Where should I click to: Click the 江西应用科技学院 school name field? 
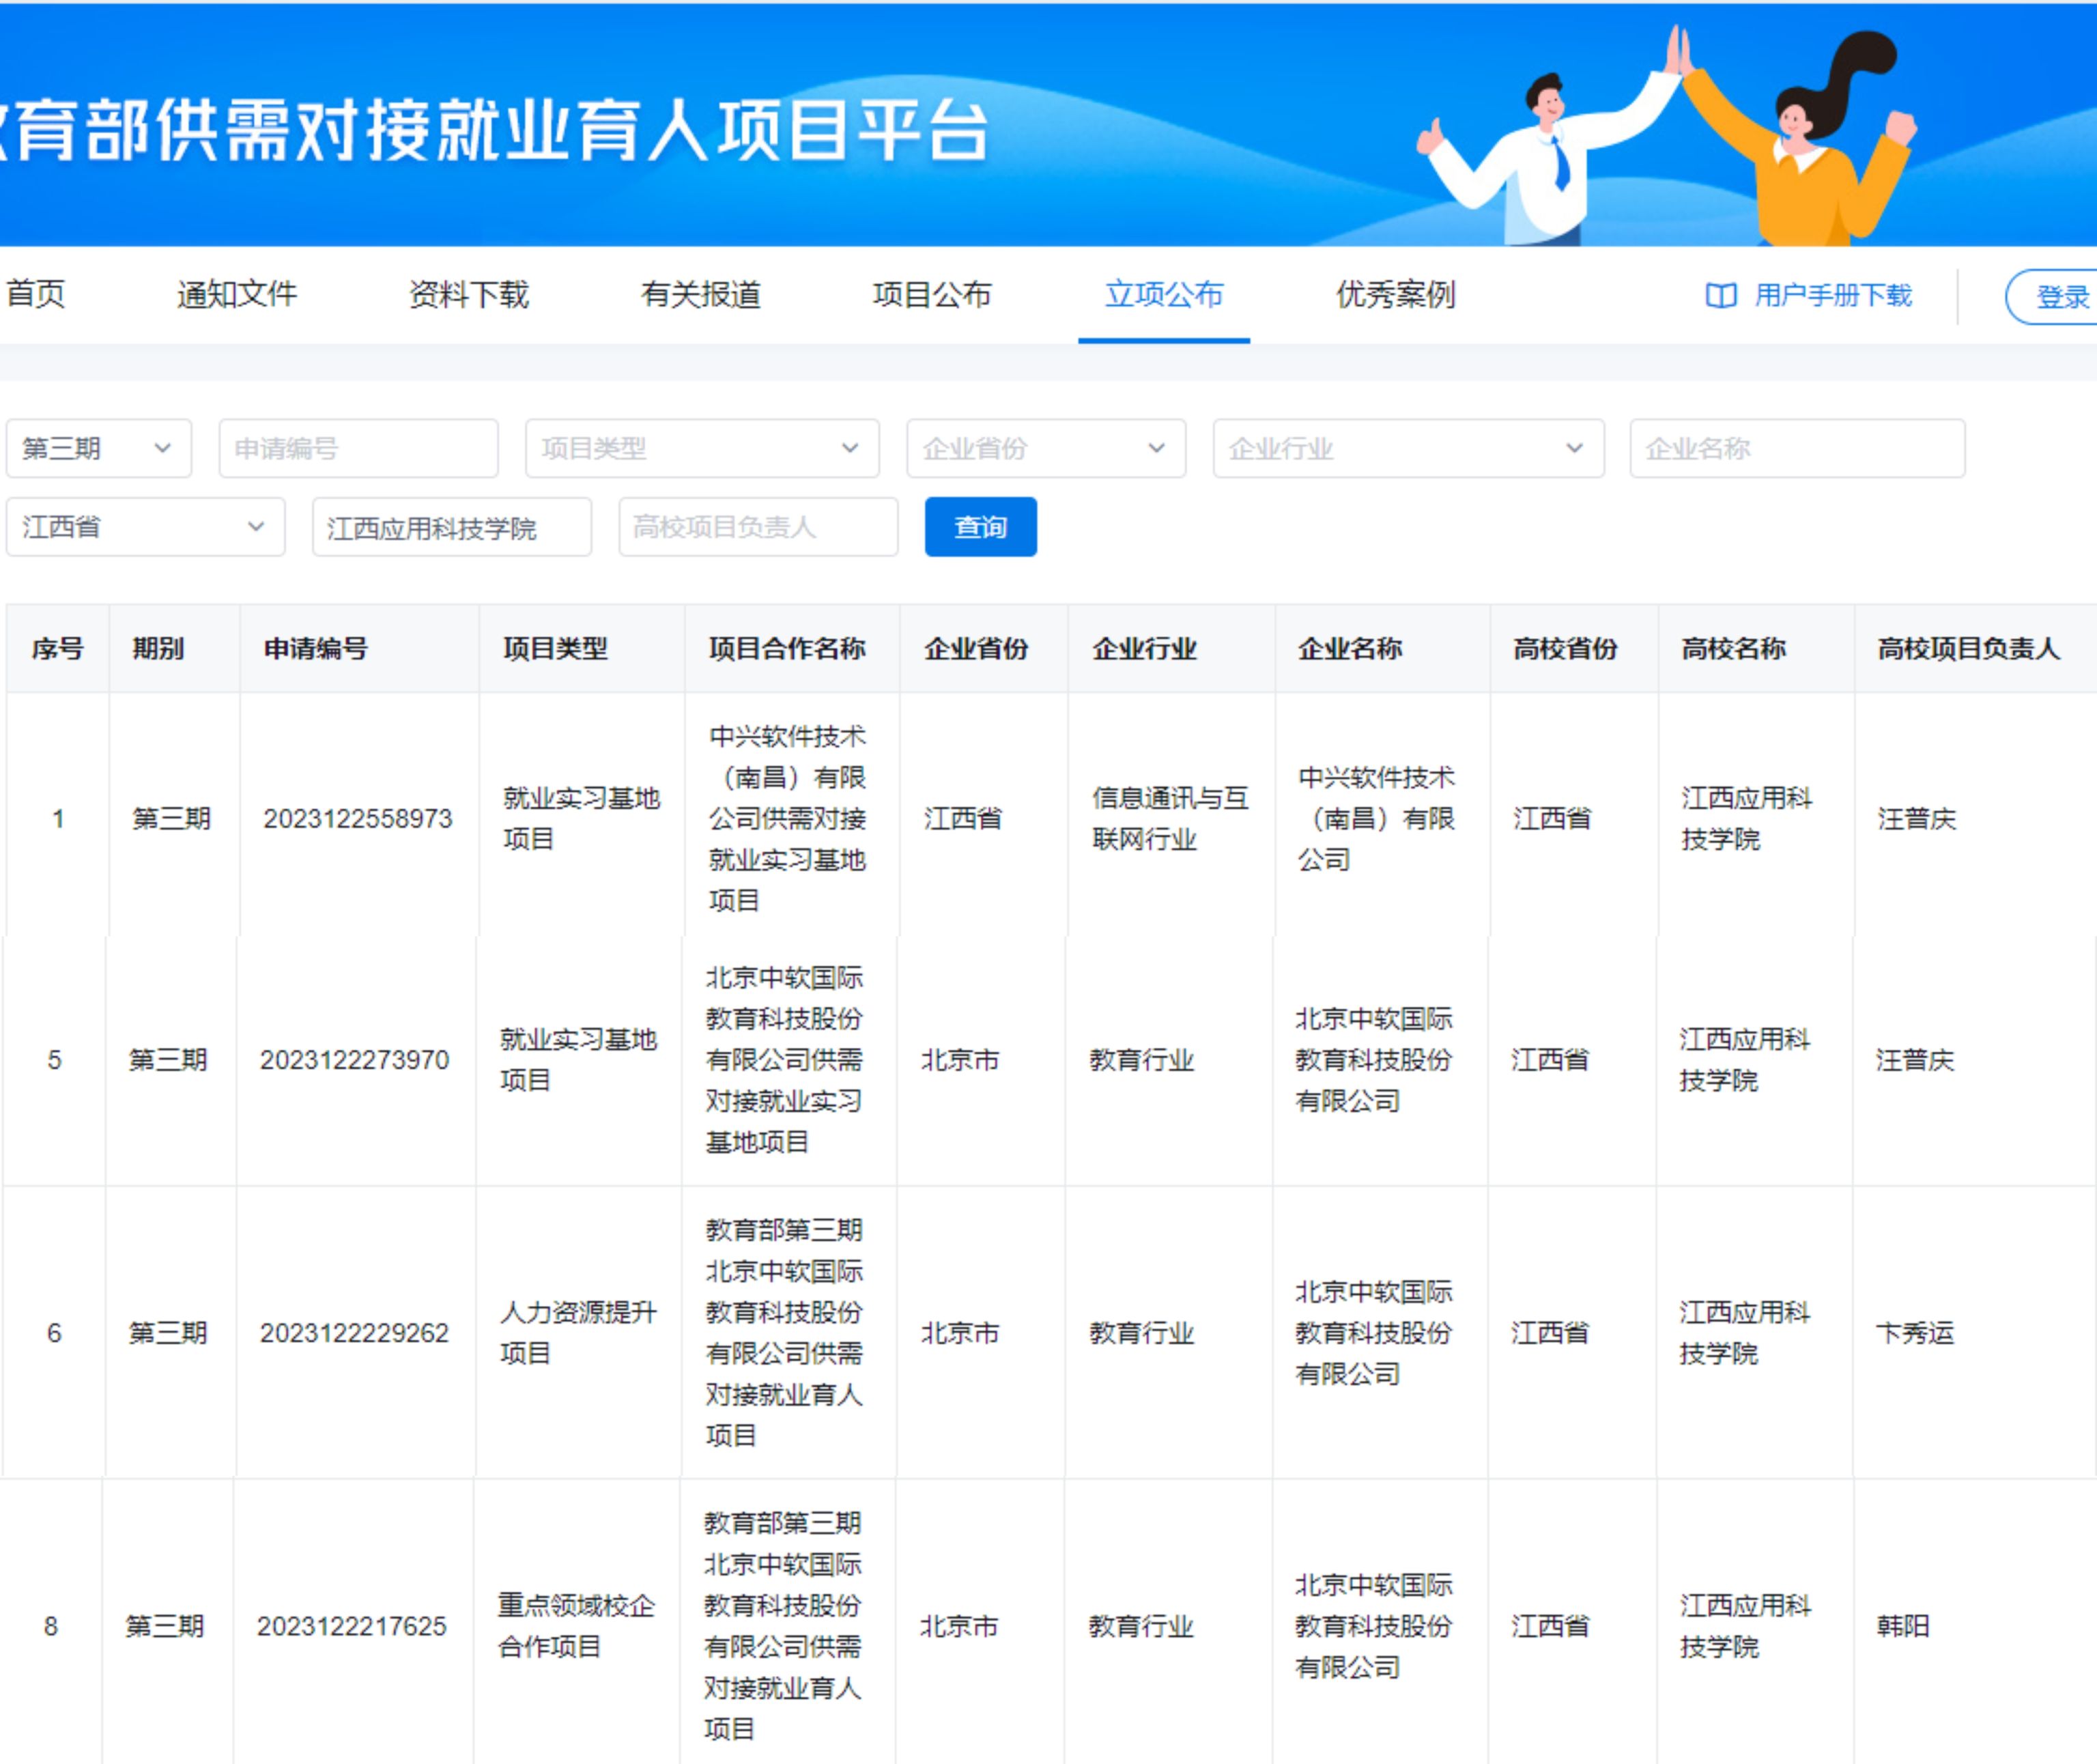tap(451, 527)
